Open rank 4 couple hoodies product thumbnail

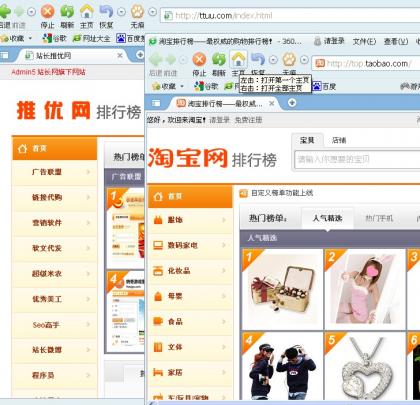pos(282,365)
